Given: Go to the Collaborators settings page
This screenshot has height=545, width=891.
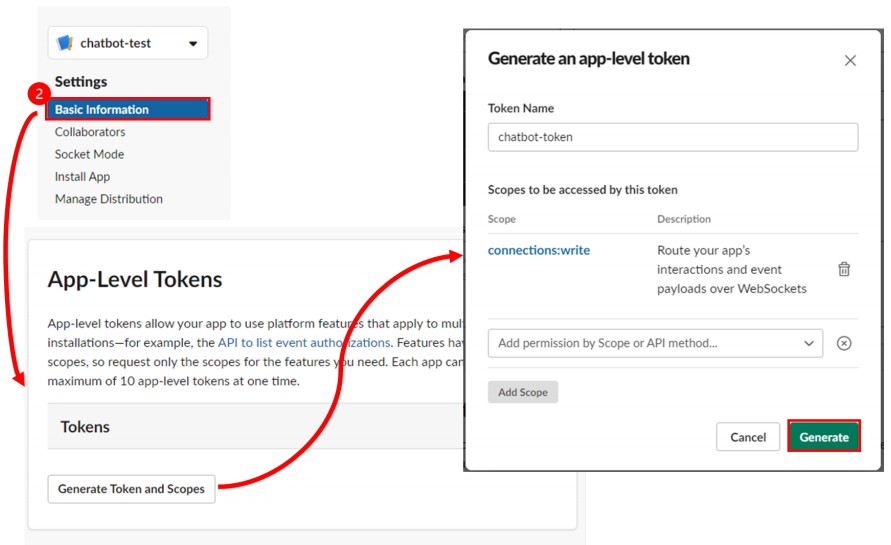Looking at the screenshot, I should [90, 132].
